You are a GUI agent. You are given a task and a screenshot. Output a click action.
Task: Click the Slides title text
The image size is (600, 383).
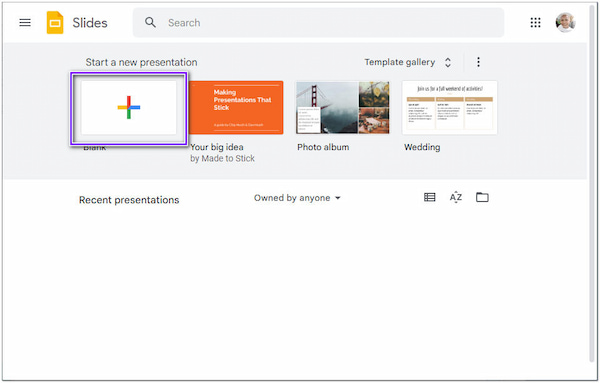click(90, 23)
